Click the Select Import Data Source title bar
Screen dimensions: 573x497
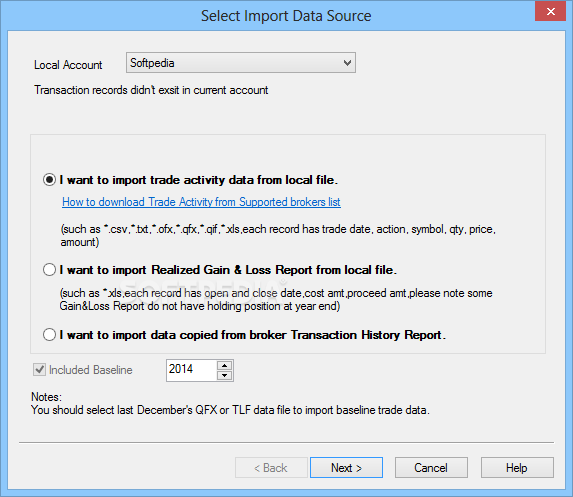(x=286, y=16)
